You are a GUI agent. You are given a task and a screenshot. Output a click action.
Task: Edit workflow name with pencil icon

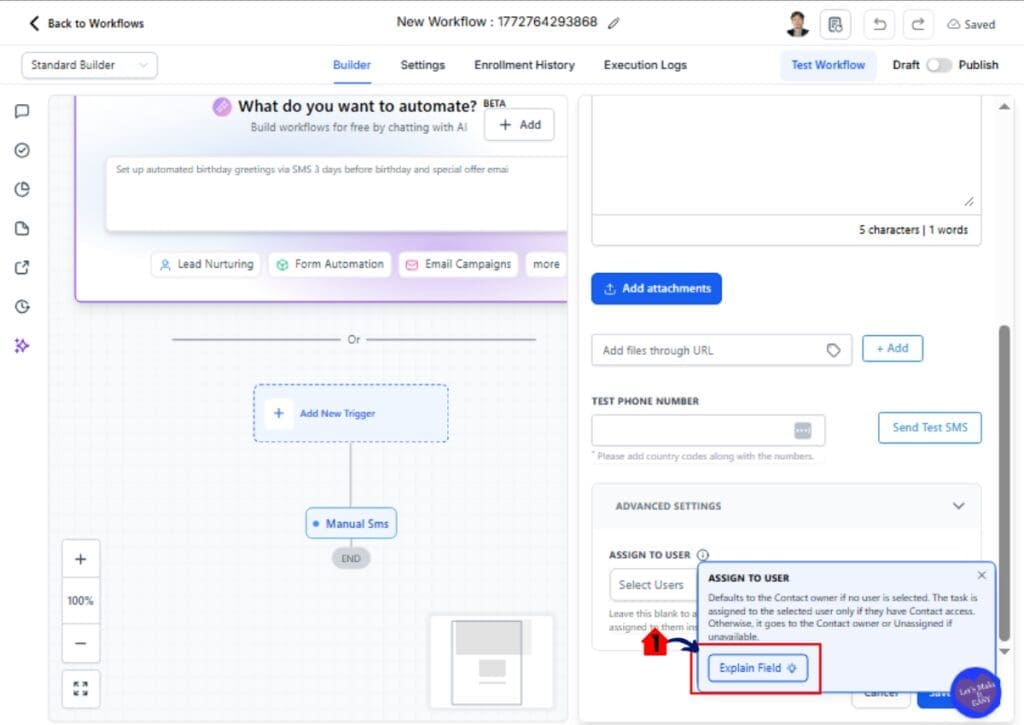[x=613, y=24]
